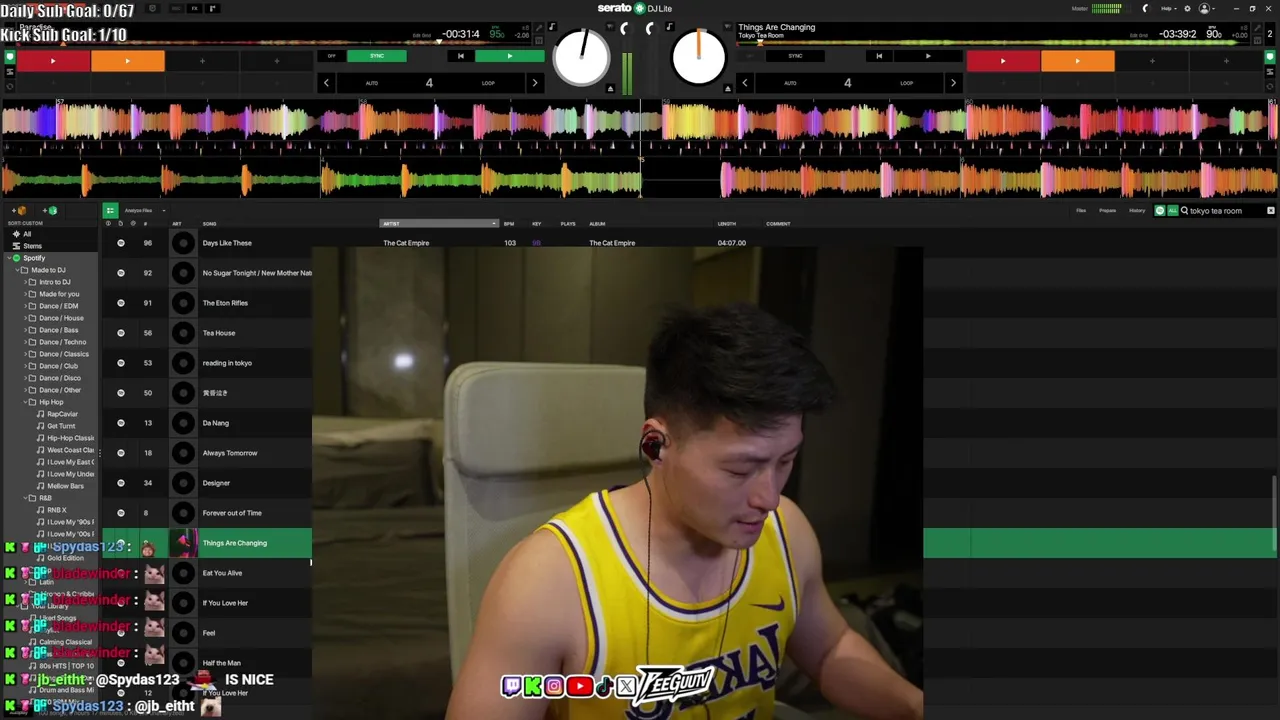
Task: Sort by SONG column header
Action: point(210,224)
